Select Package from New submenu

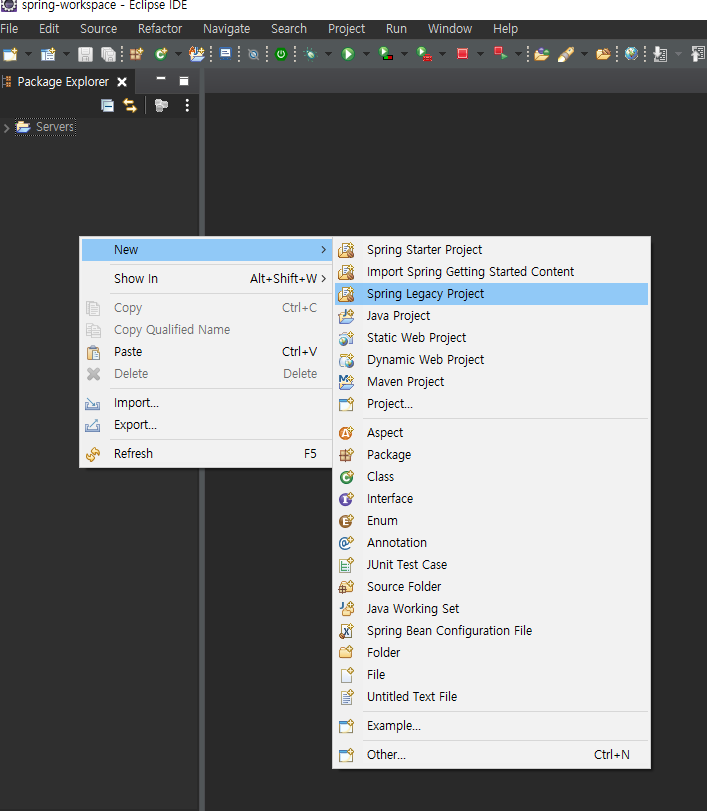click(x=491, y=455)
